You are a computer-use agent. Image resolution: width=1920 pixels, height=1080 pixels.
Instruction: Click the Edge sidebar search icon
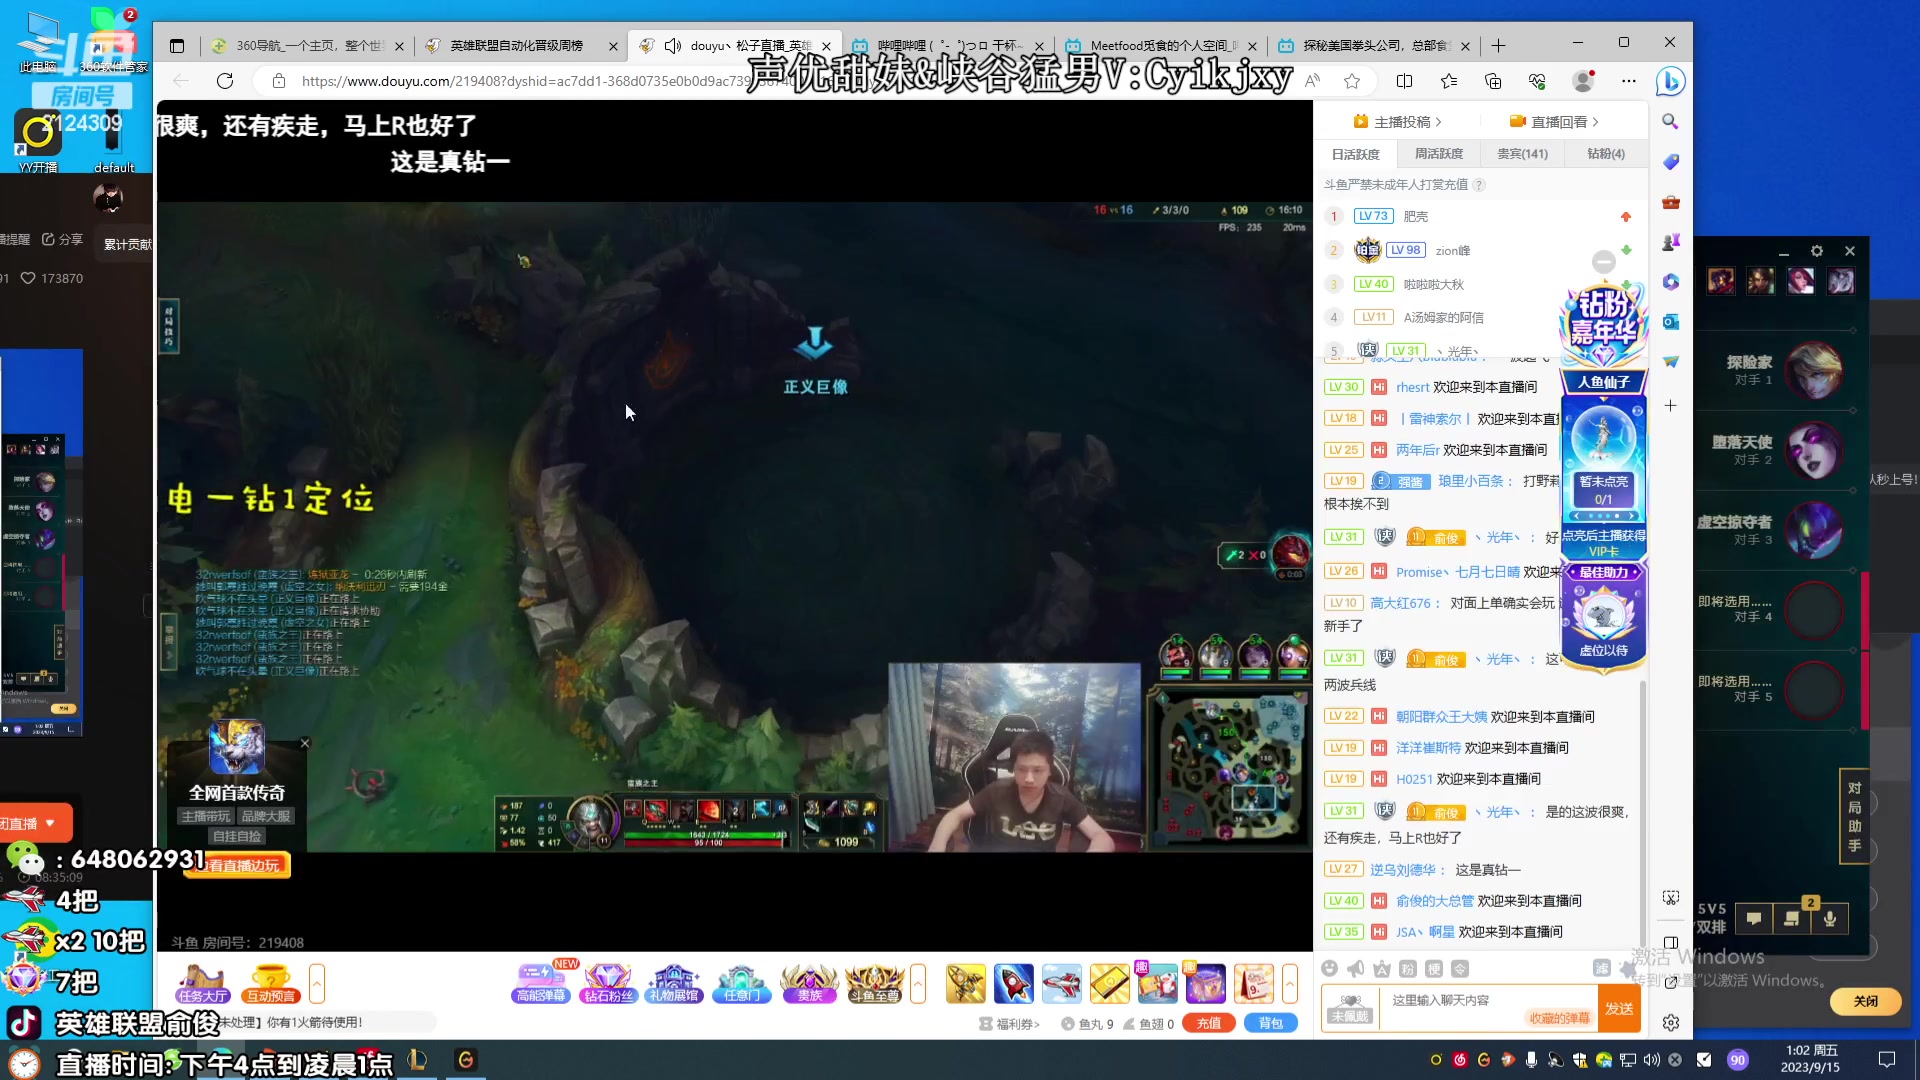pyautogui.click(x=1670, y=121)
